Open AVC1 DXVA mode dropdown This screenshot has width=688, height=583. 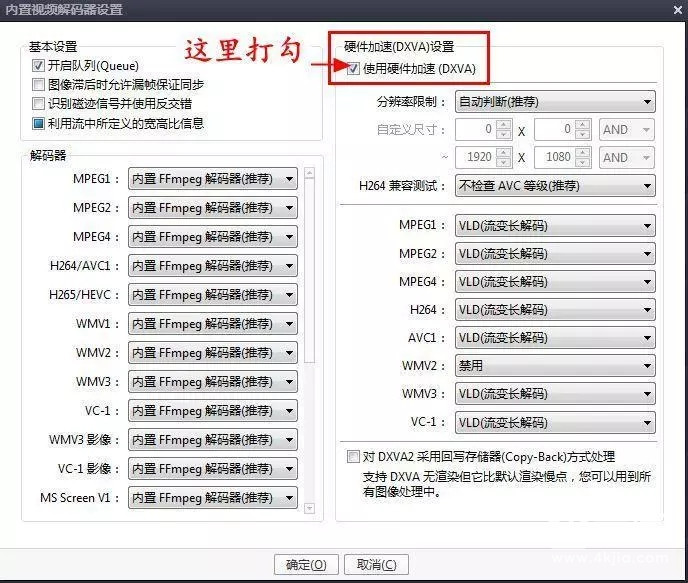[555, 338]
